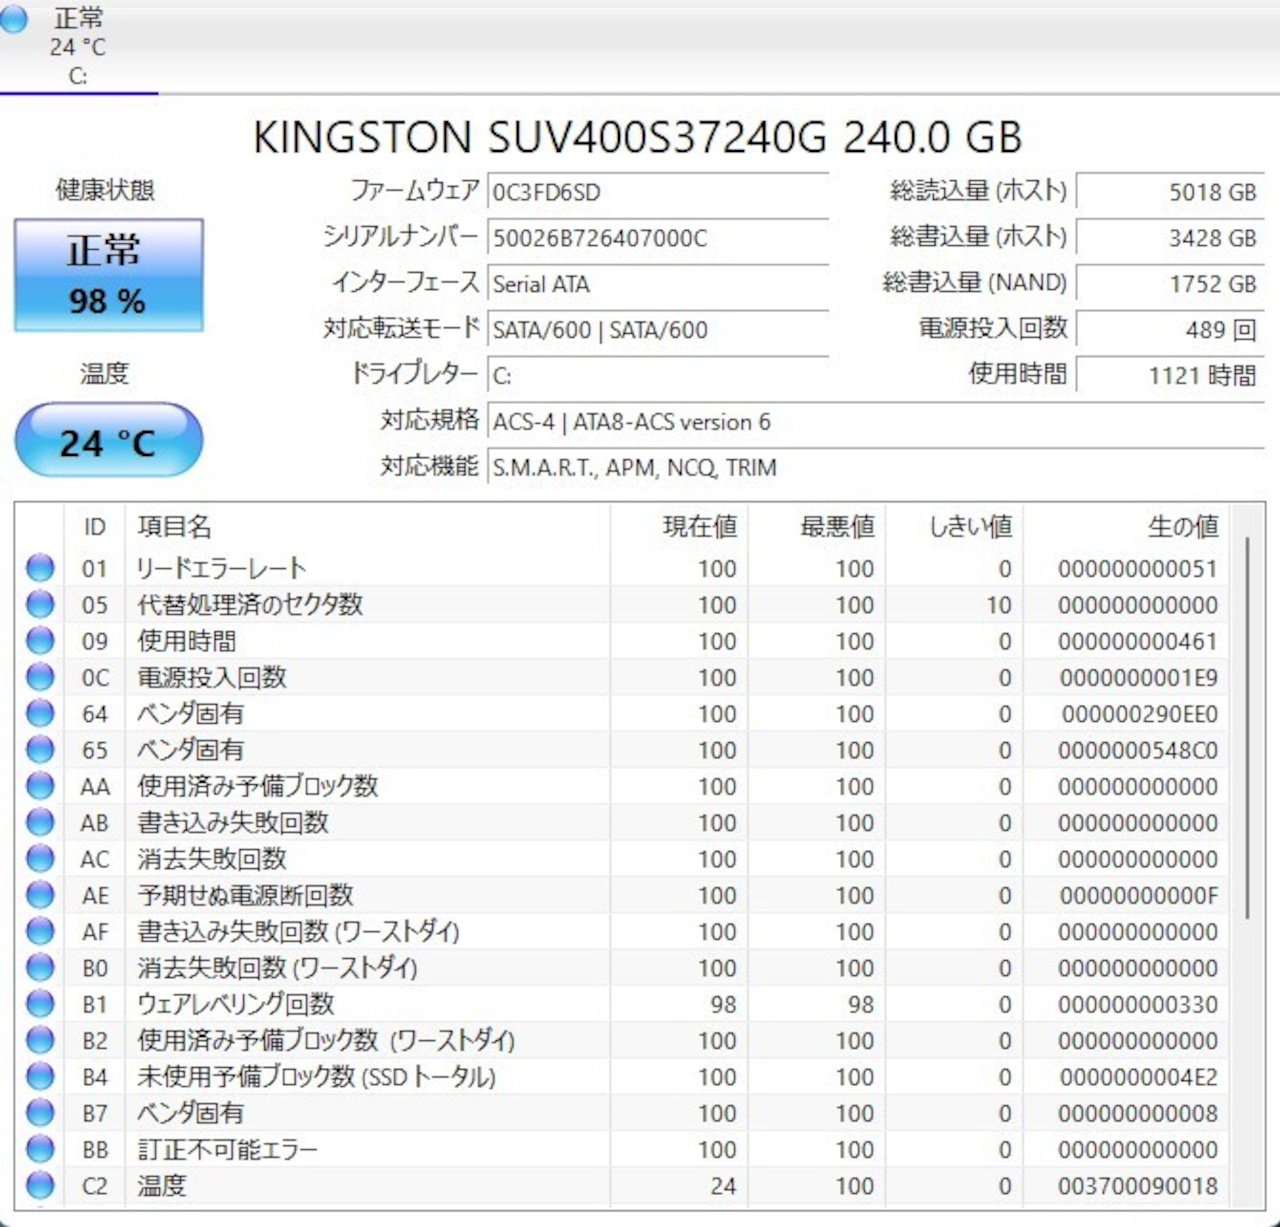Click the status icon for BB 訂正不可能エラー

[40, 1149]
